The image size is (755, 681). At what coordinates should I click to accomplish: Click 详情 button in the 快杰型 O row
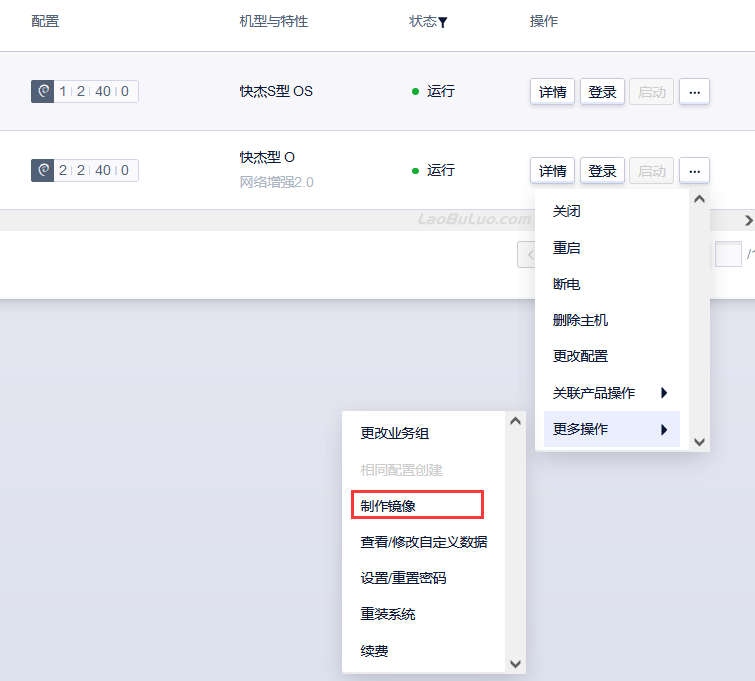tap(552, 170)
